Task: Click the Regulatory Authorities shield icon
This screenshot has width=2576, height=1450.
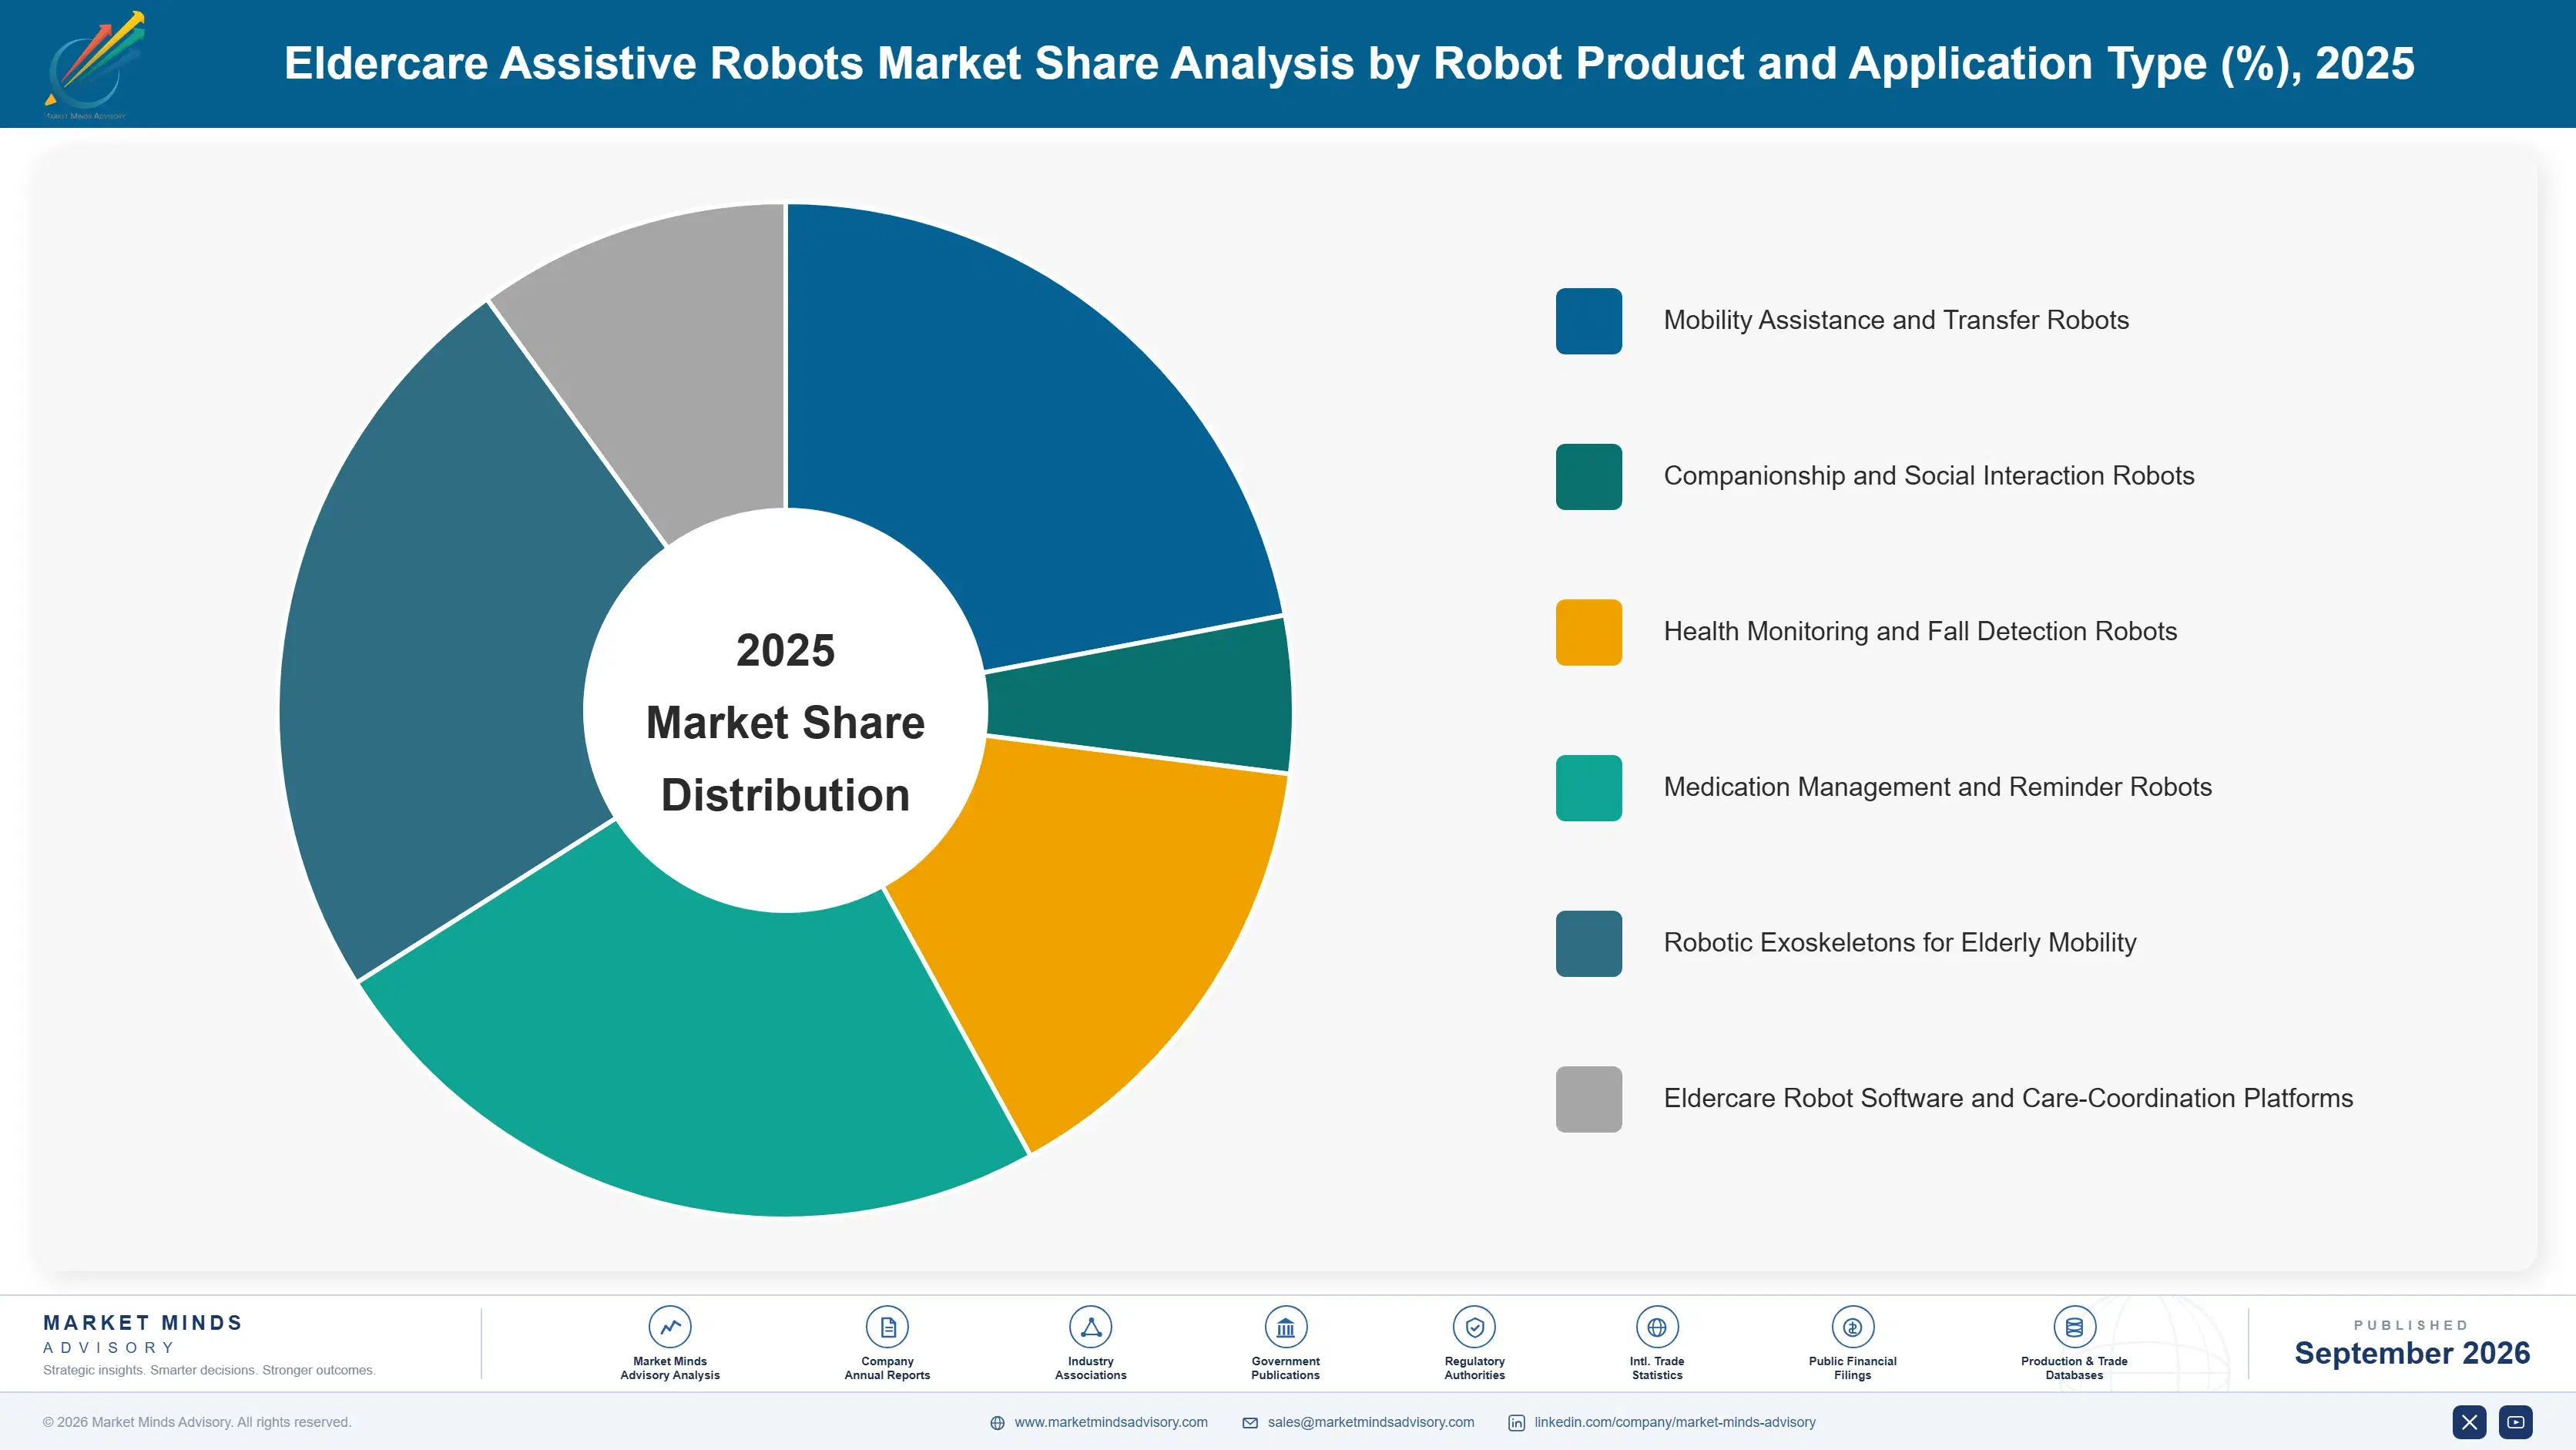Action: [1474, 1327]
